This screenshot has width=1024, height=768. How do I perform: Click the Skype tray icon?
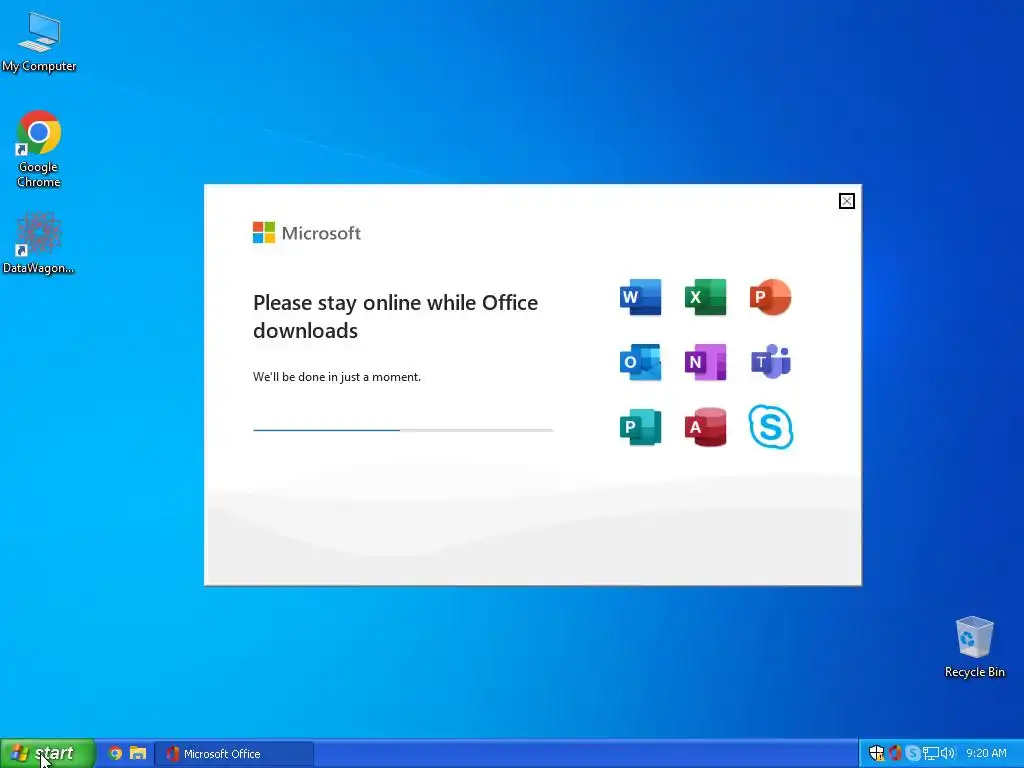click(913, 753)
